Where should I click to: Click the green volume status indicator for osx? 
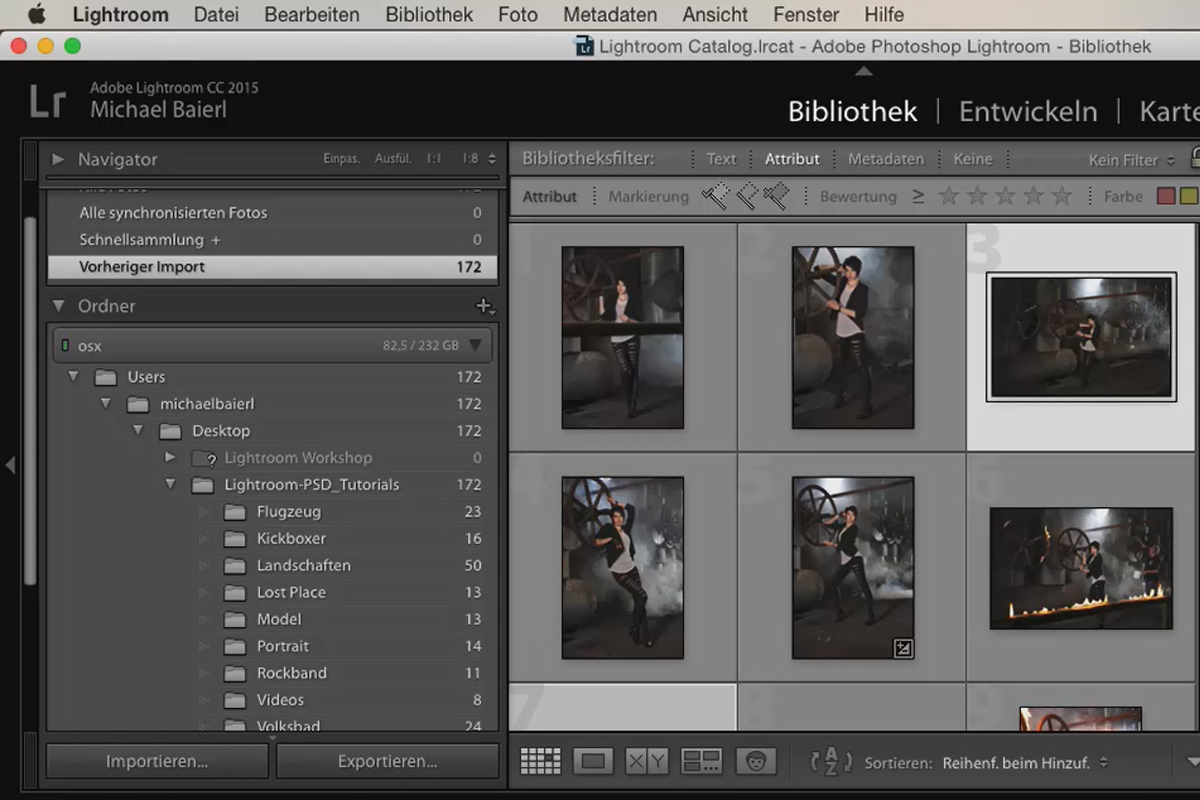pos(65,346)
